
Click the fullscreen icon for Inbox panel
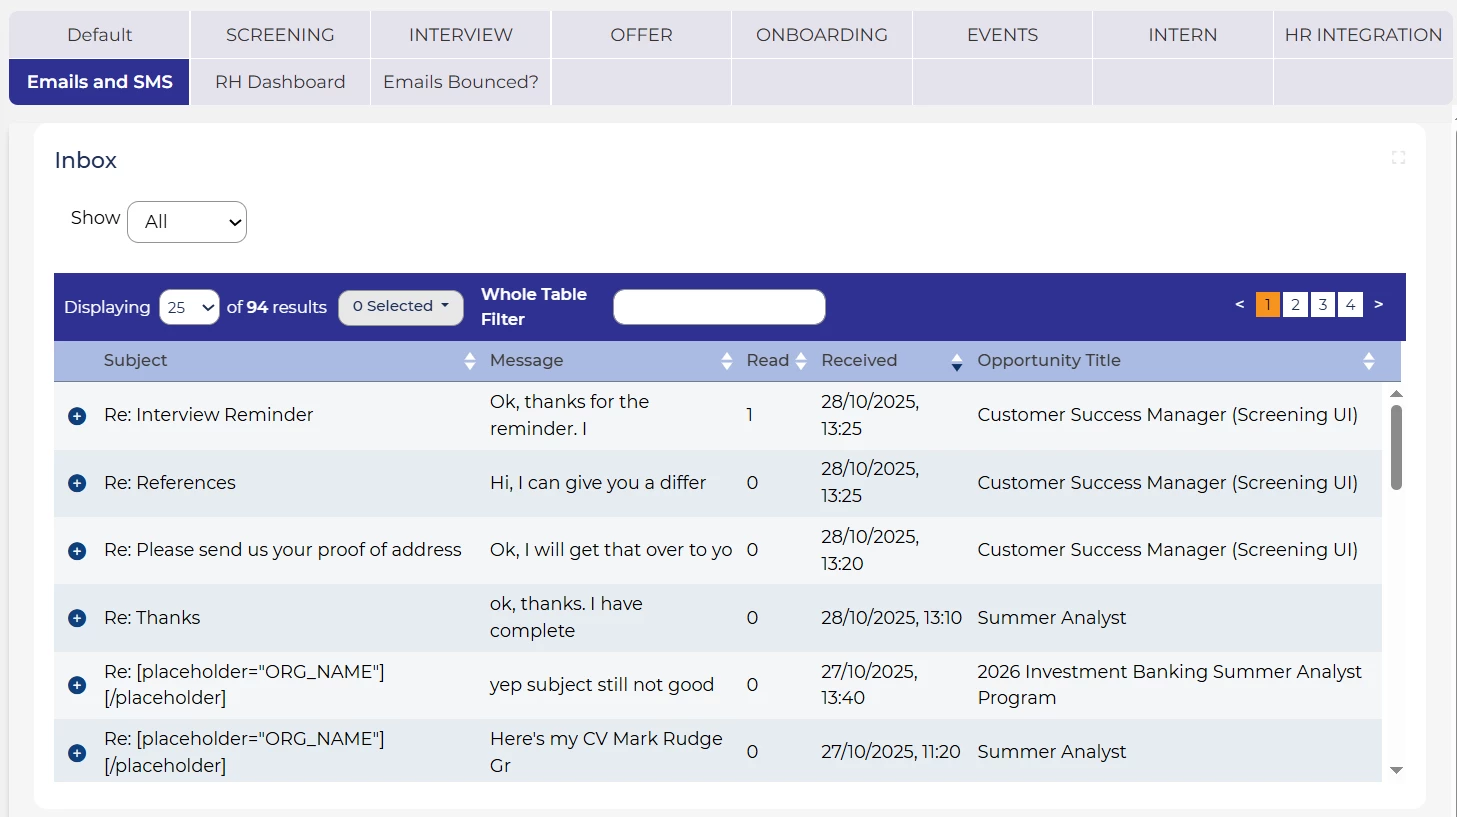[x=1398, y=158]
